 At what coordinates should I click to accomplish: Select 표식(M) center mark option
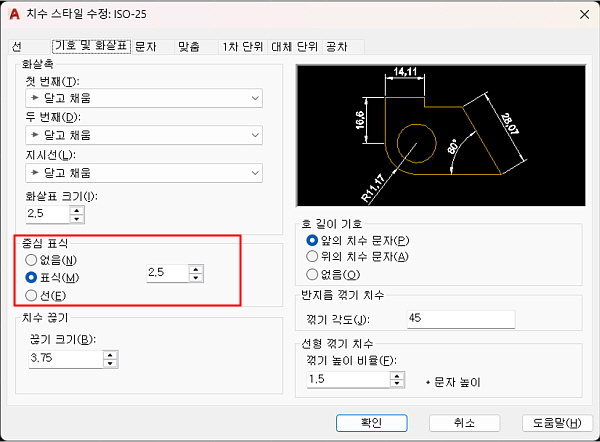point(52,277)
